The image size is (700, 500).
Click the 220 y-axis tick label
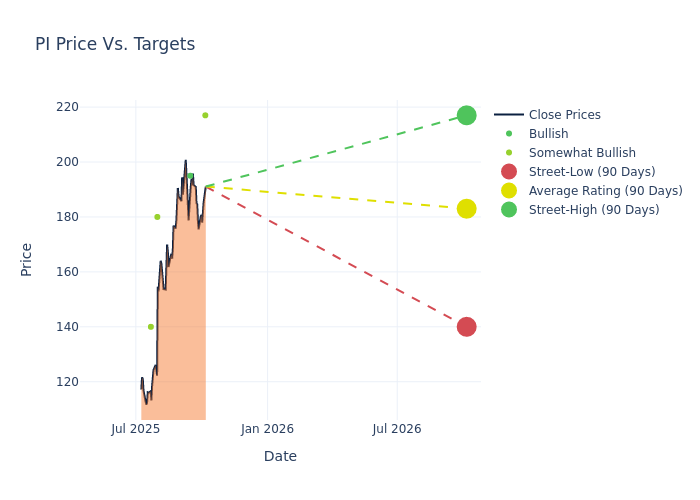(94, 107)
